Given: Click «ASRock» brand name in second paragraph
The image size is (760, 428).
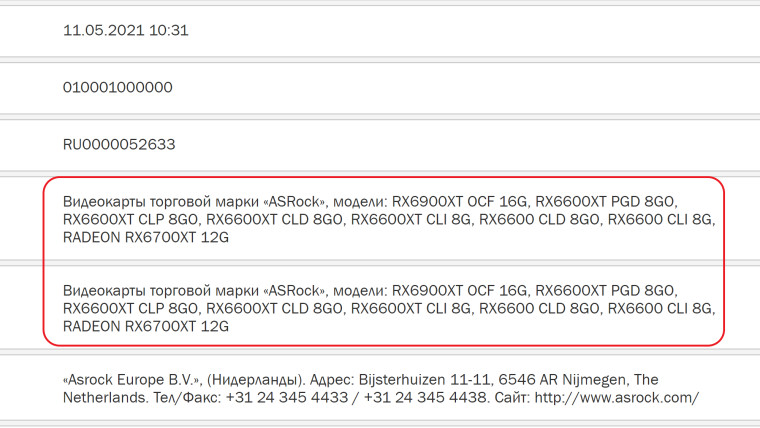Looking at the screenshot, I should [300, 289].
